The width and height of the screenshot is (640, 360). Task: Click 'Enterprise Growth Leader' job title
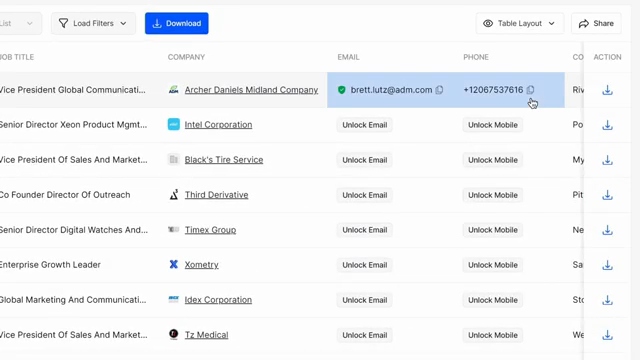(x=50, y=264)
